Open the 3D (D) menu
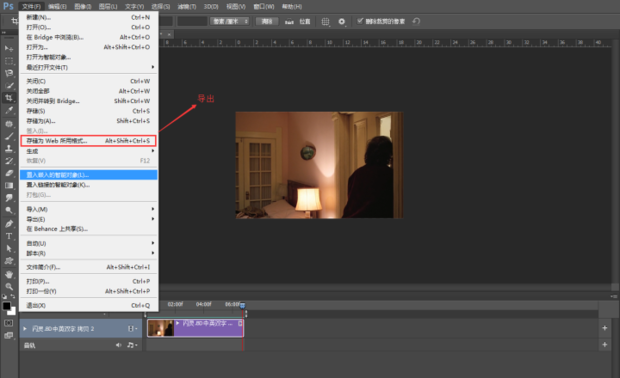Screen dimensions: 620x378 [211, 6]
